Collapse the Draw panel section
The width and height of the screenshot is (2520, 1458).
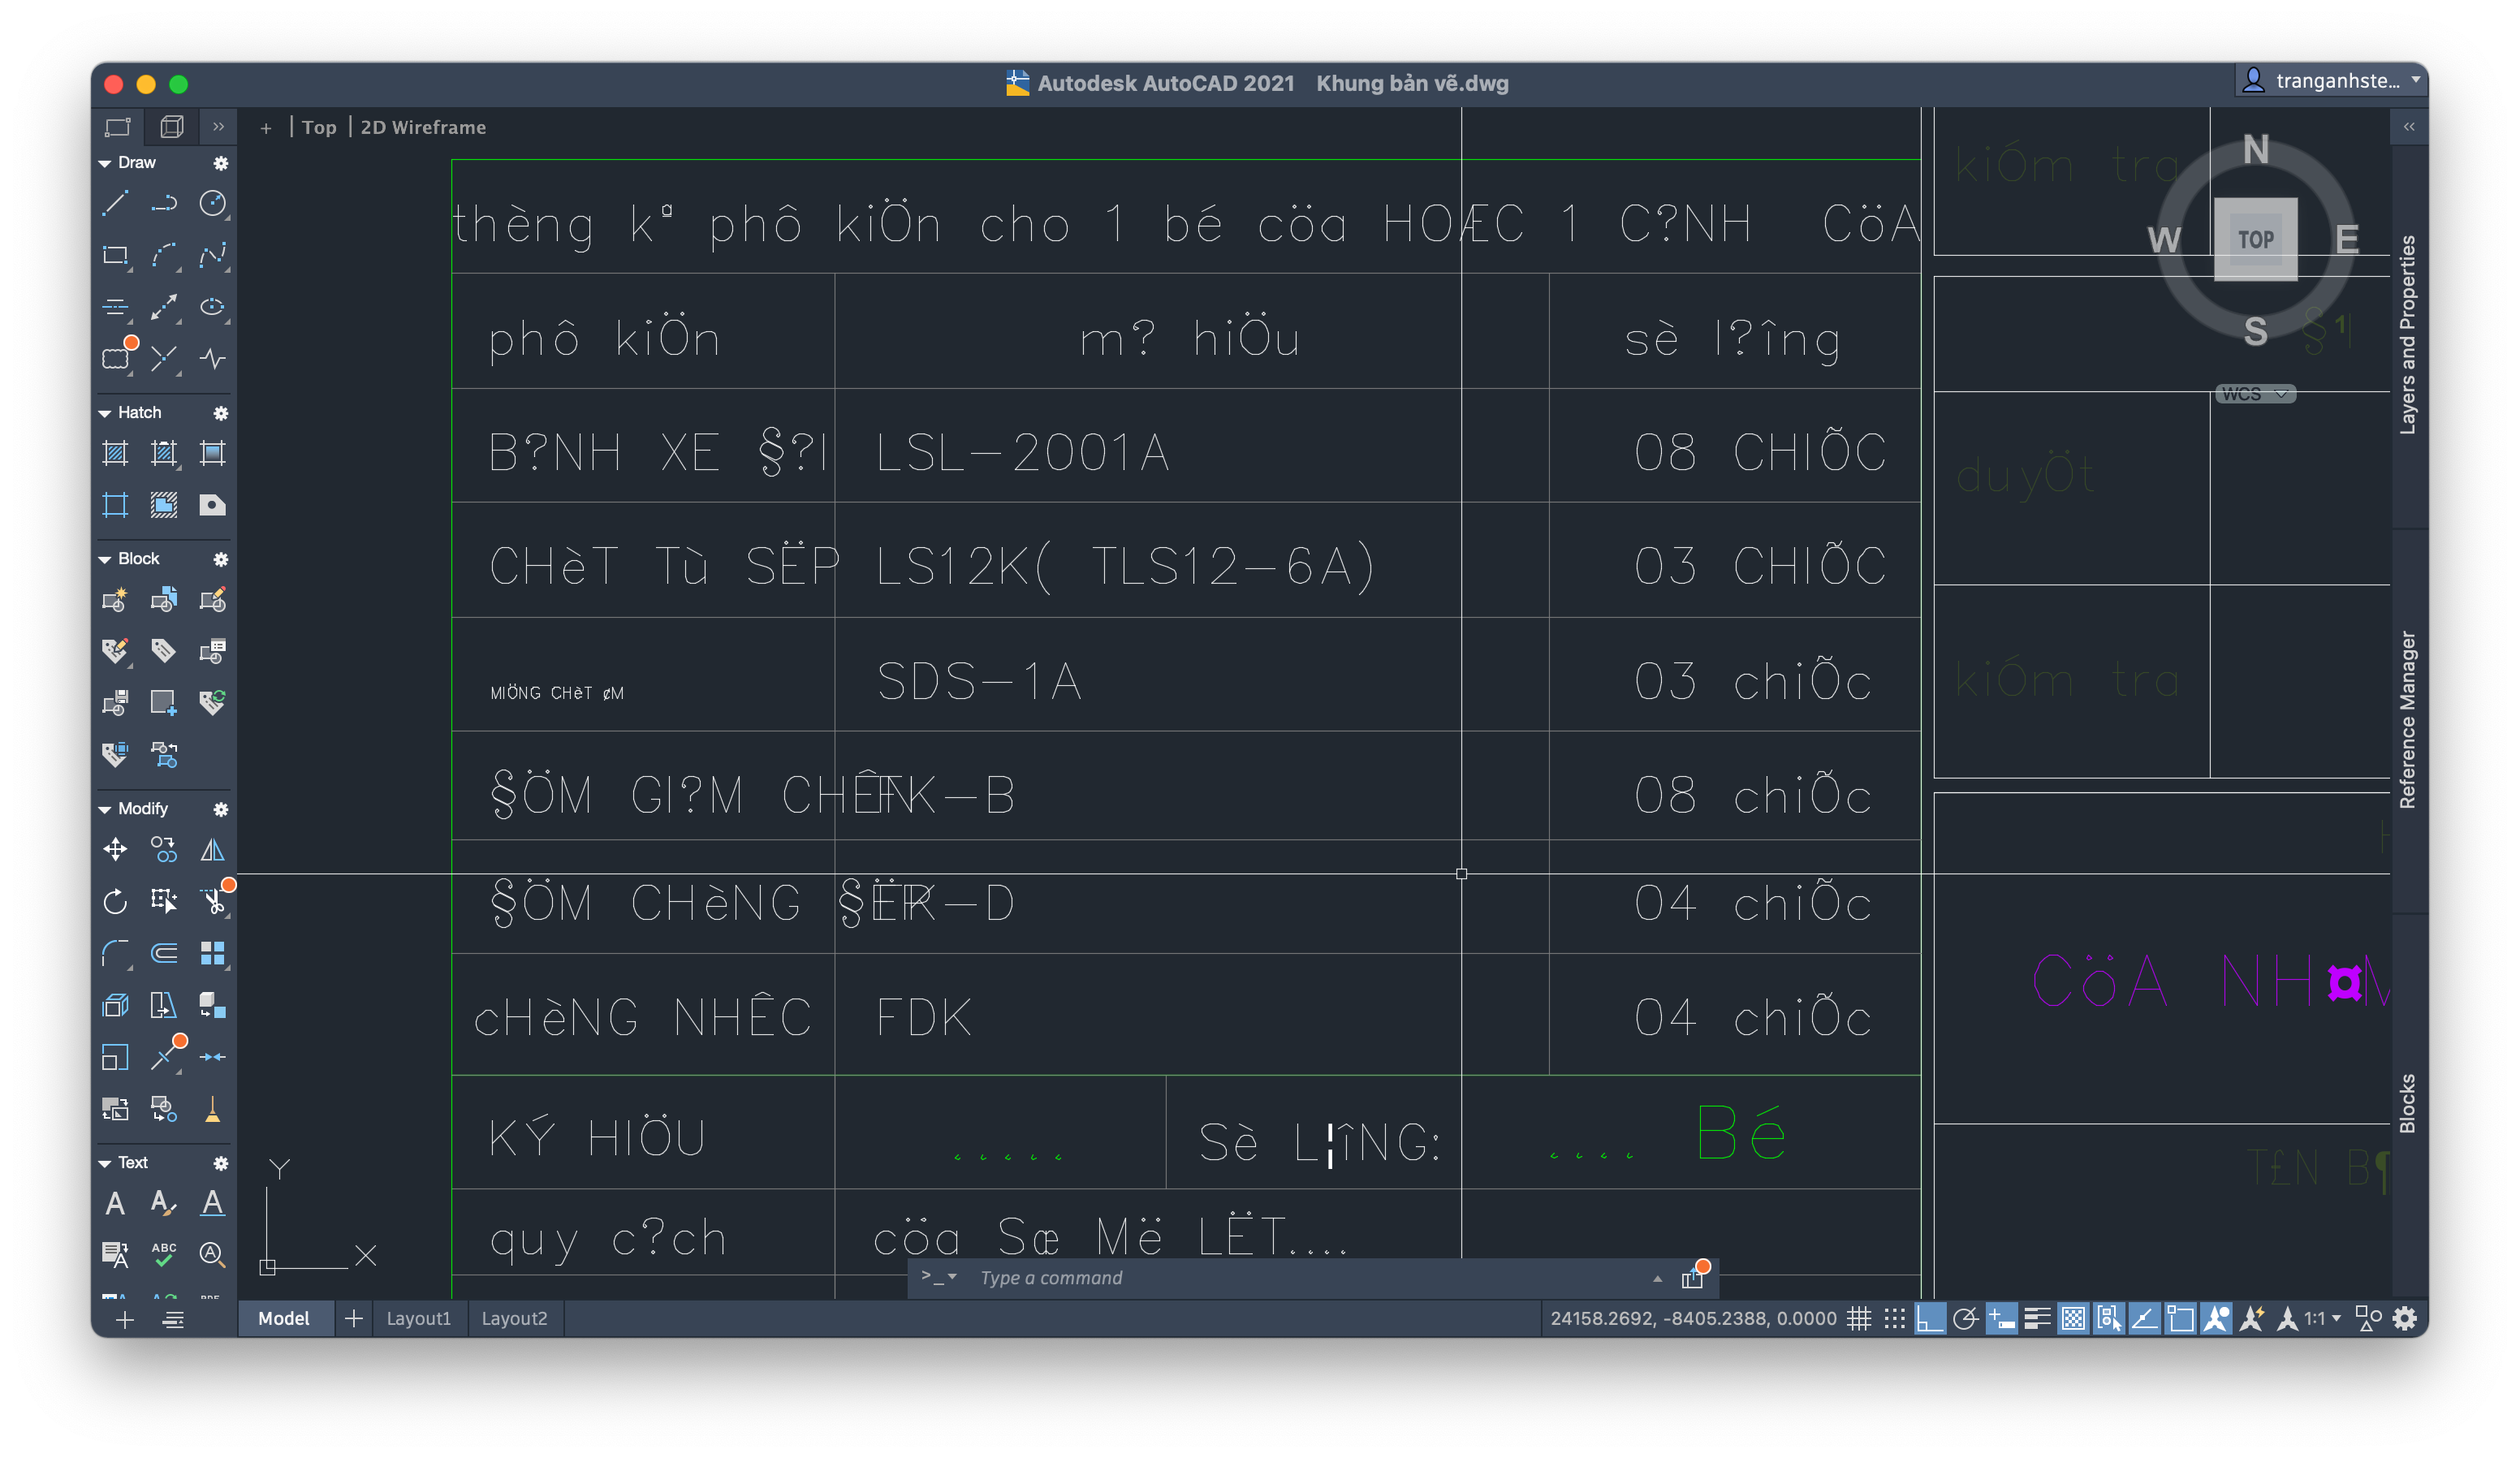(x=105, y=163)
